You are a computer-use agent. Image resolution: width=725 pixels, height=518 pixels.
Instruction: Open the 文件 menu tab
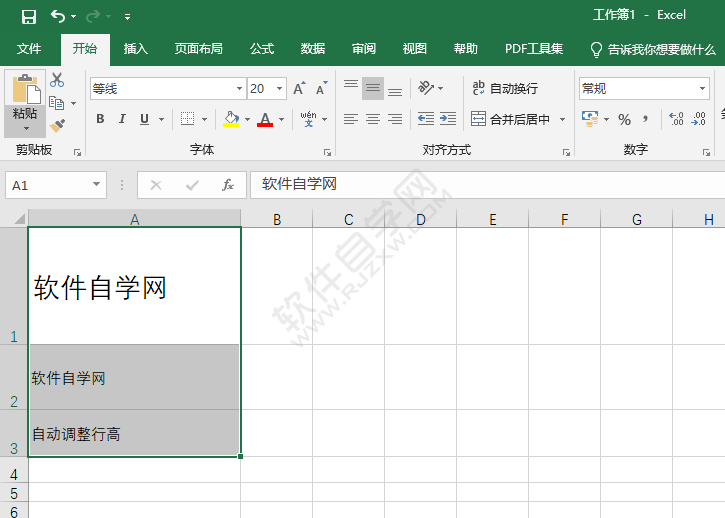tap(29, 49)
